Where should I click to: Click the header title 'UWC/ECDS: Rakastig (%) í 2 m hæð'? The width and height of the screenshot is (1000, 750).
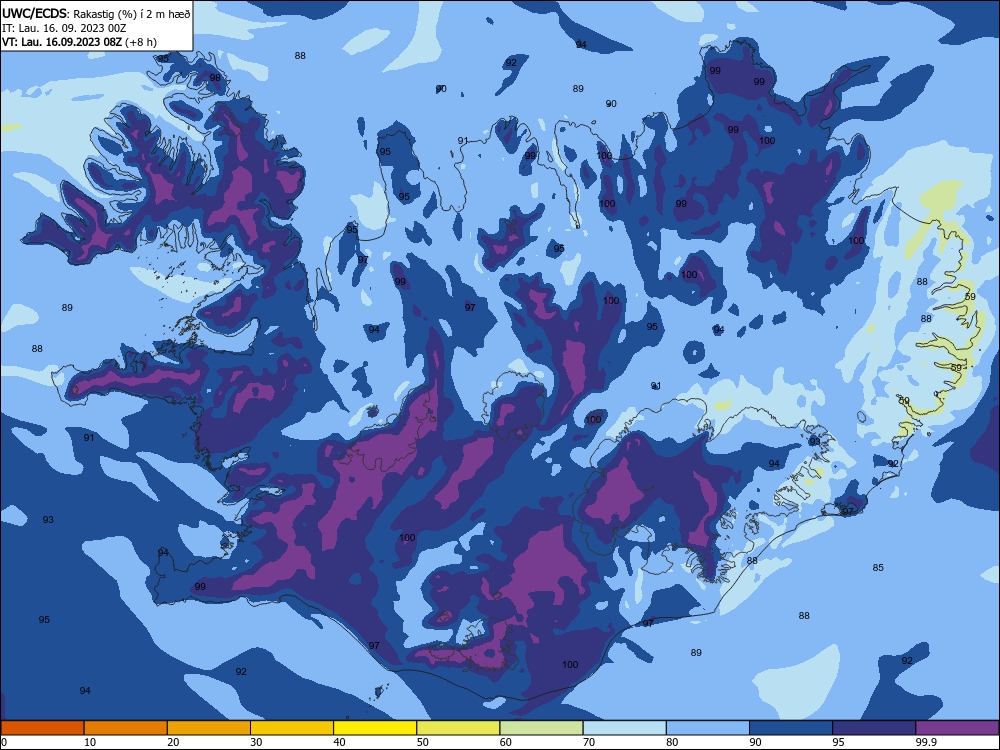[96, 14]
